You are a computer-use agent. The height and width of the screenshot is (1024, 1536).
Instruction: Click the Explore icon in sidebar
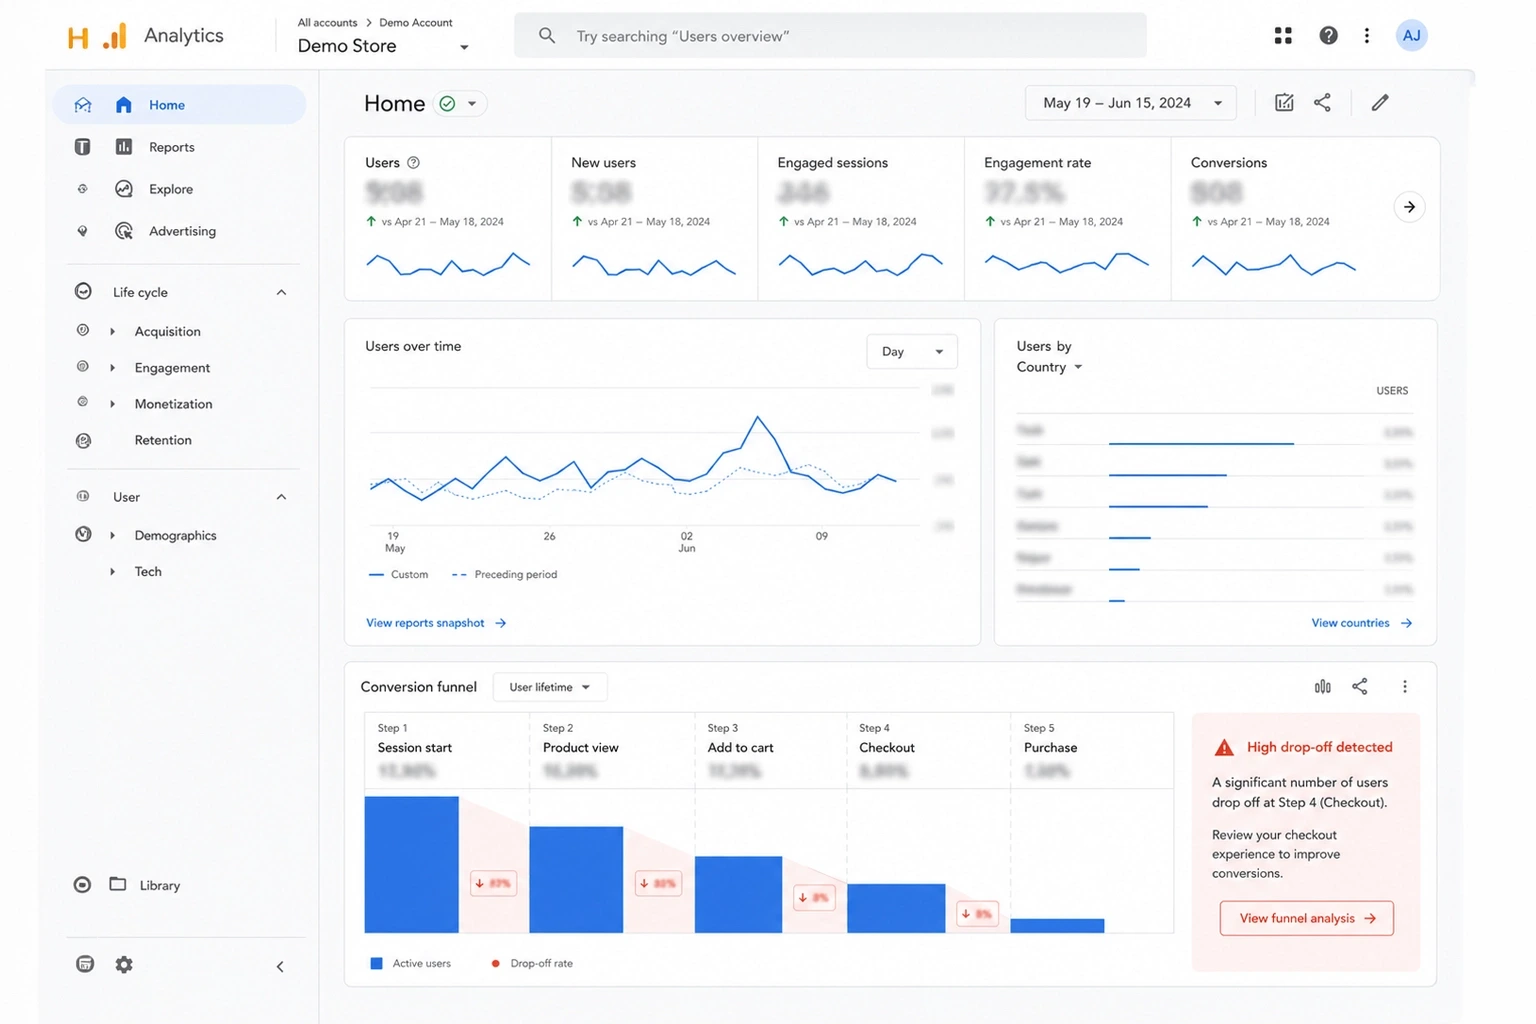[x=124, y=189]
